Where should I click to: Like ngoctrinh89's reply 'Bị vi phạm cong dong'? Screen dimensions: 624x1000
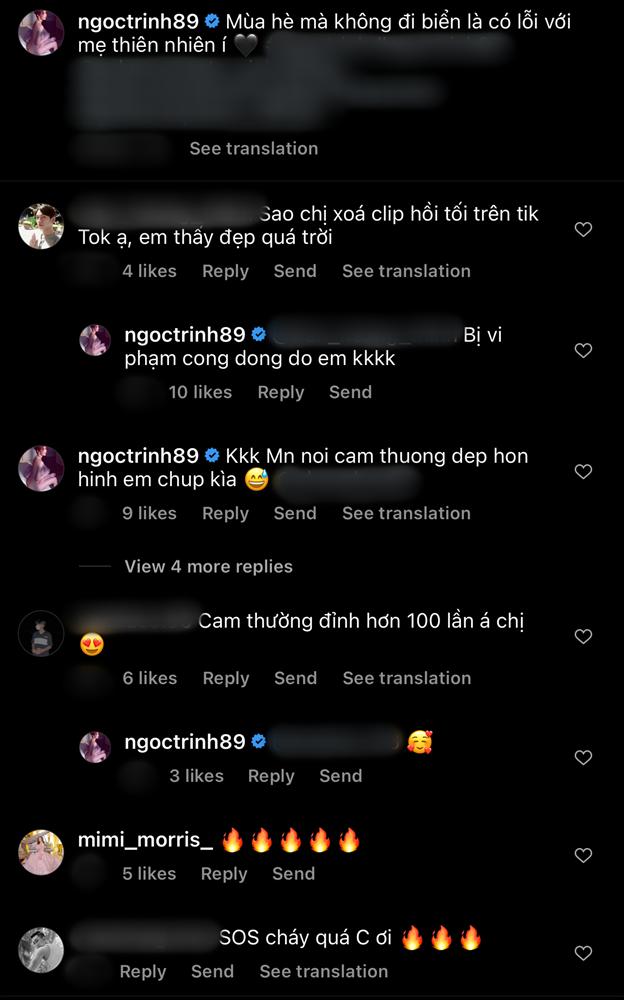(583, 351)
